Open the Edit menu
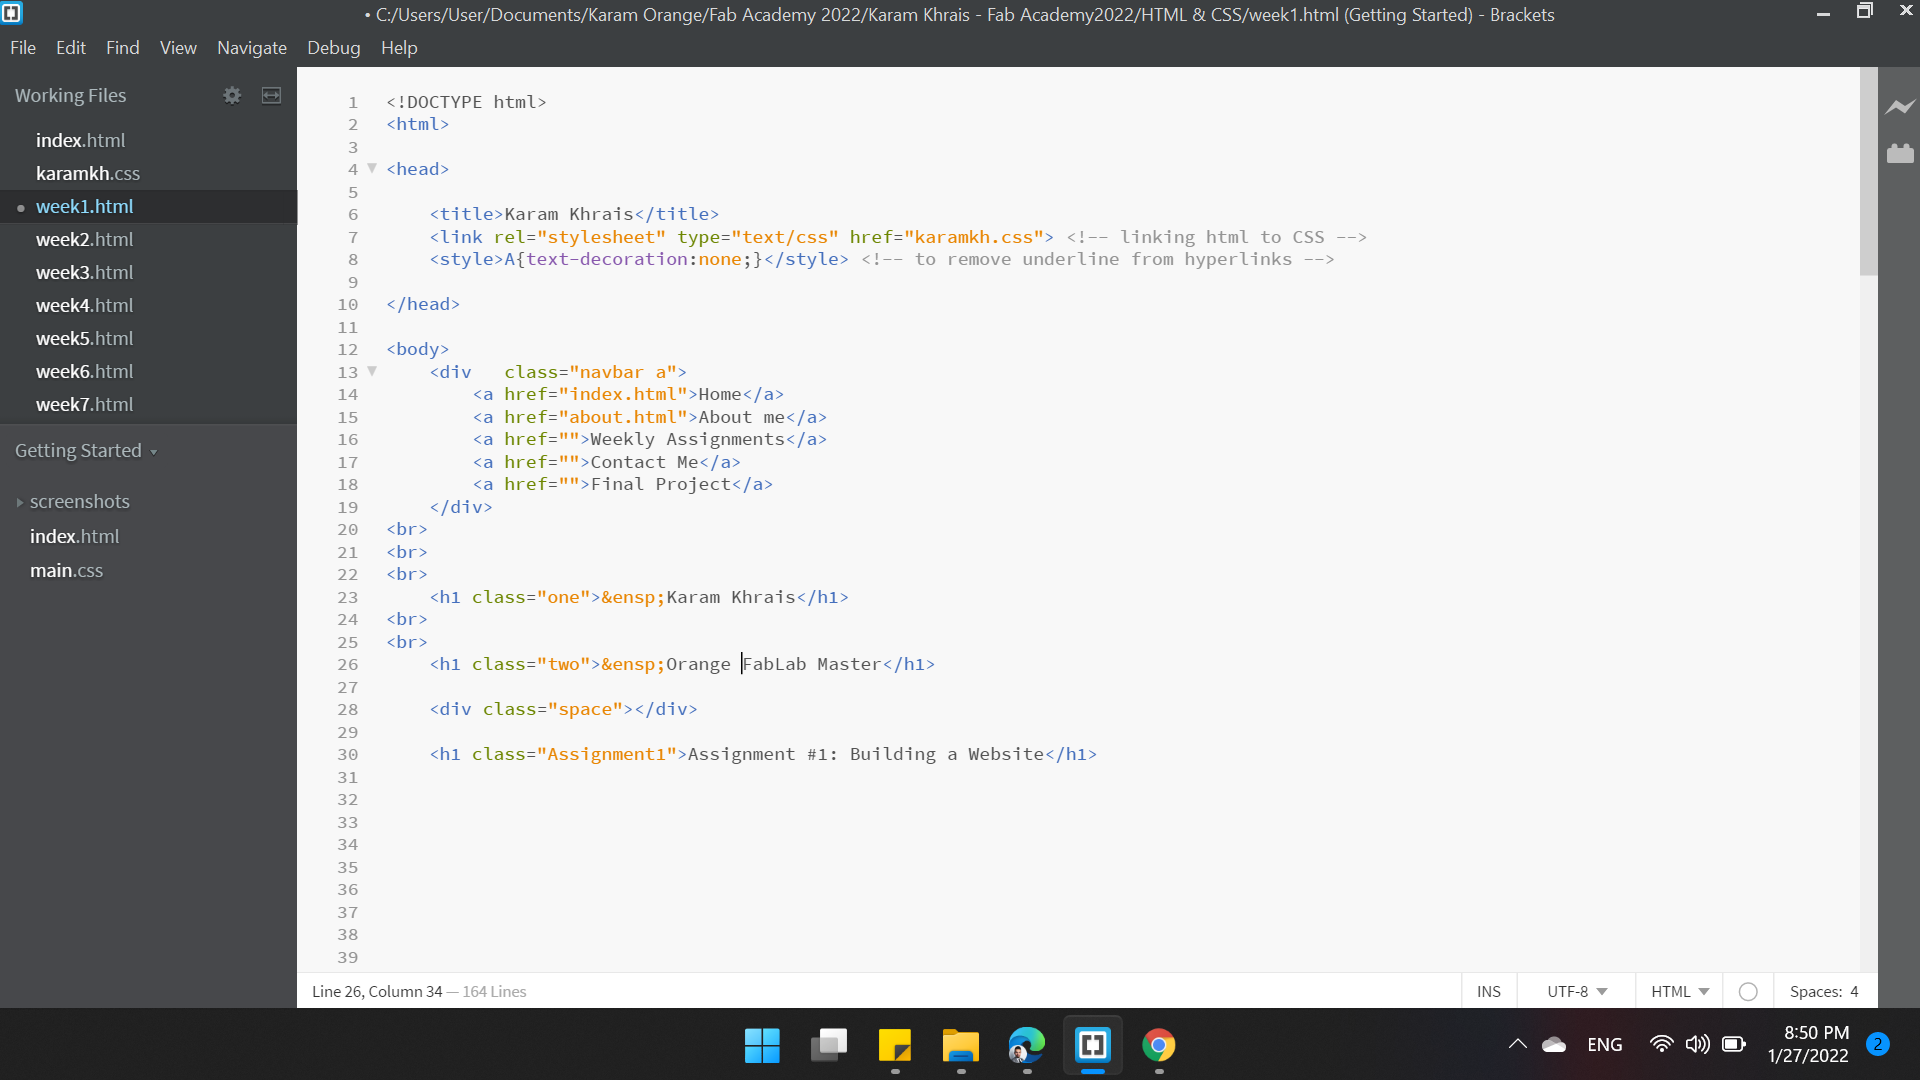Viewport: 1920px width, 1080px height. click(71, 47)
